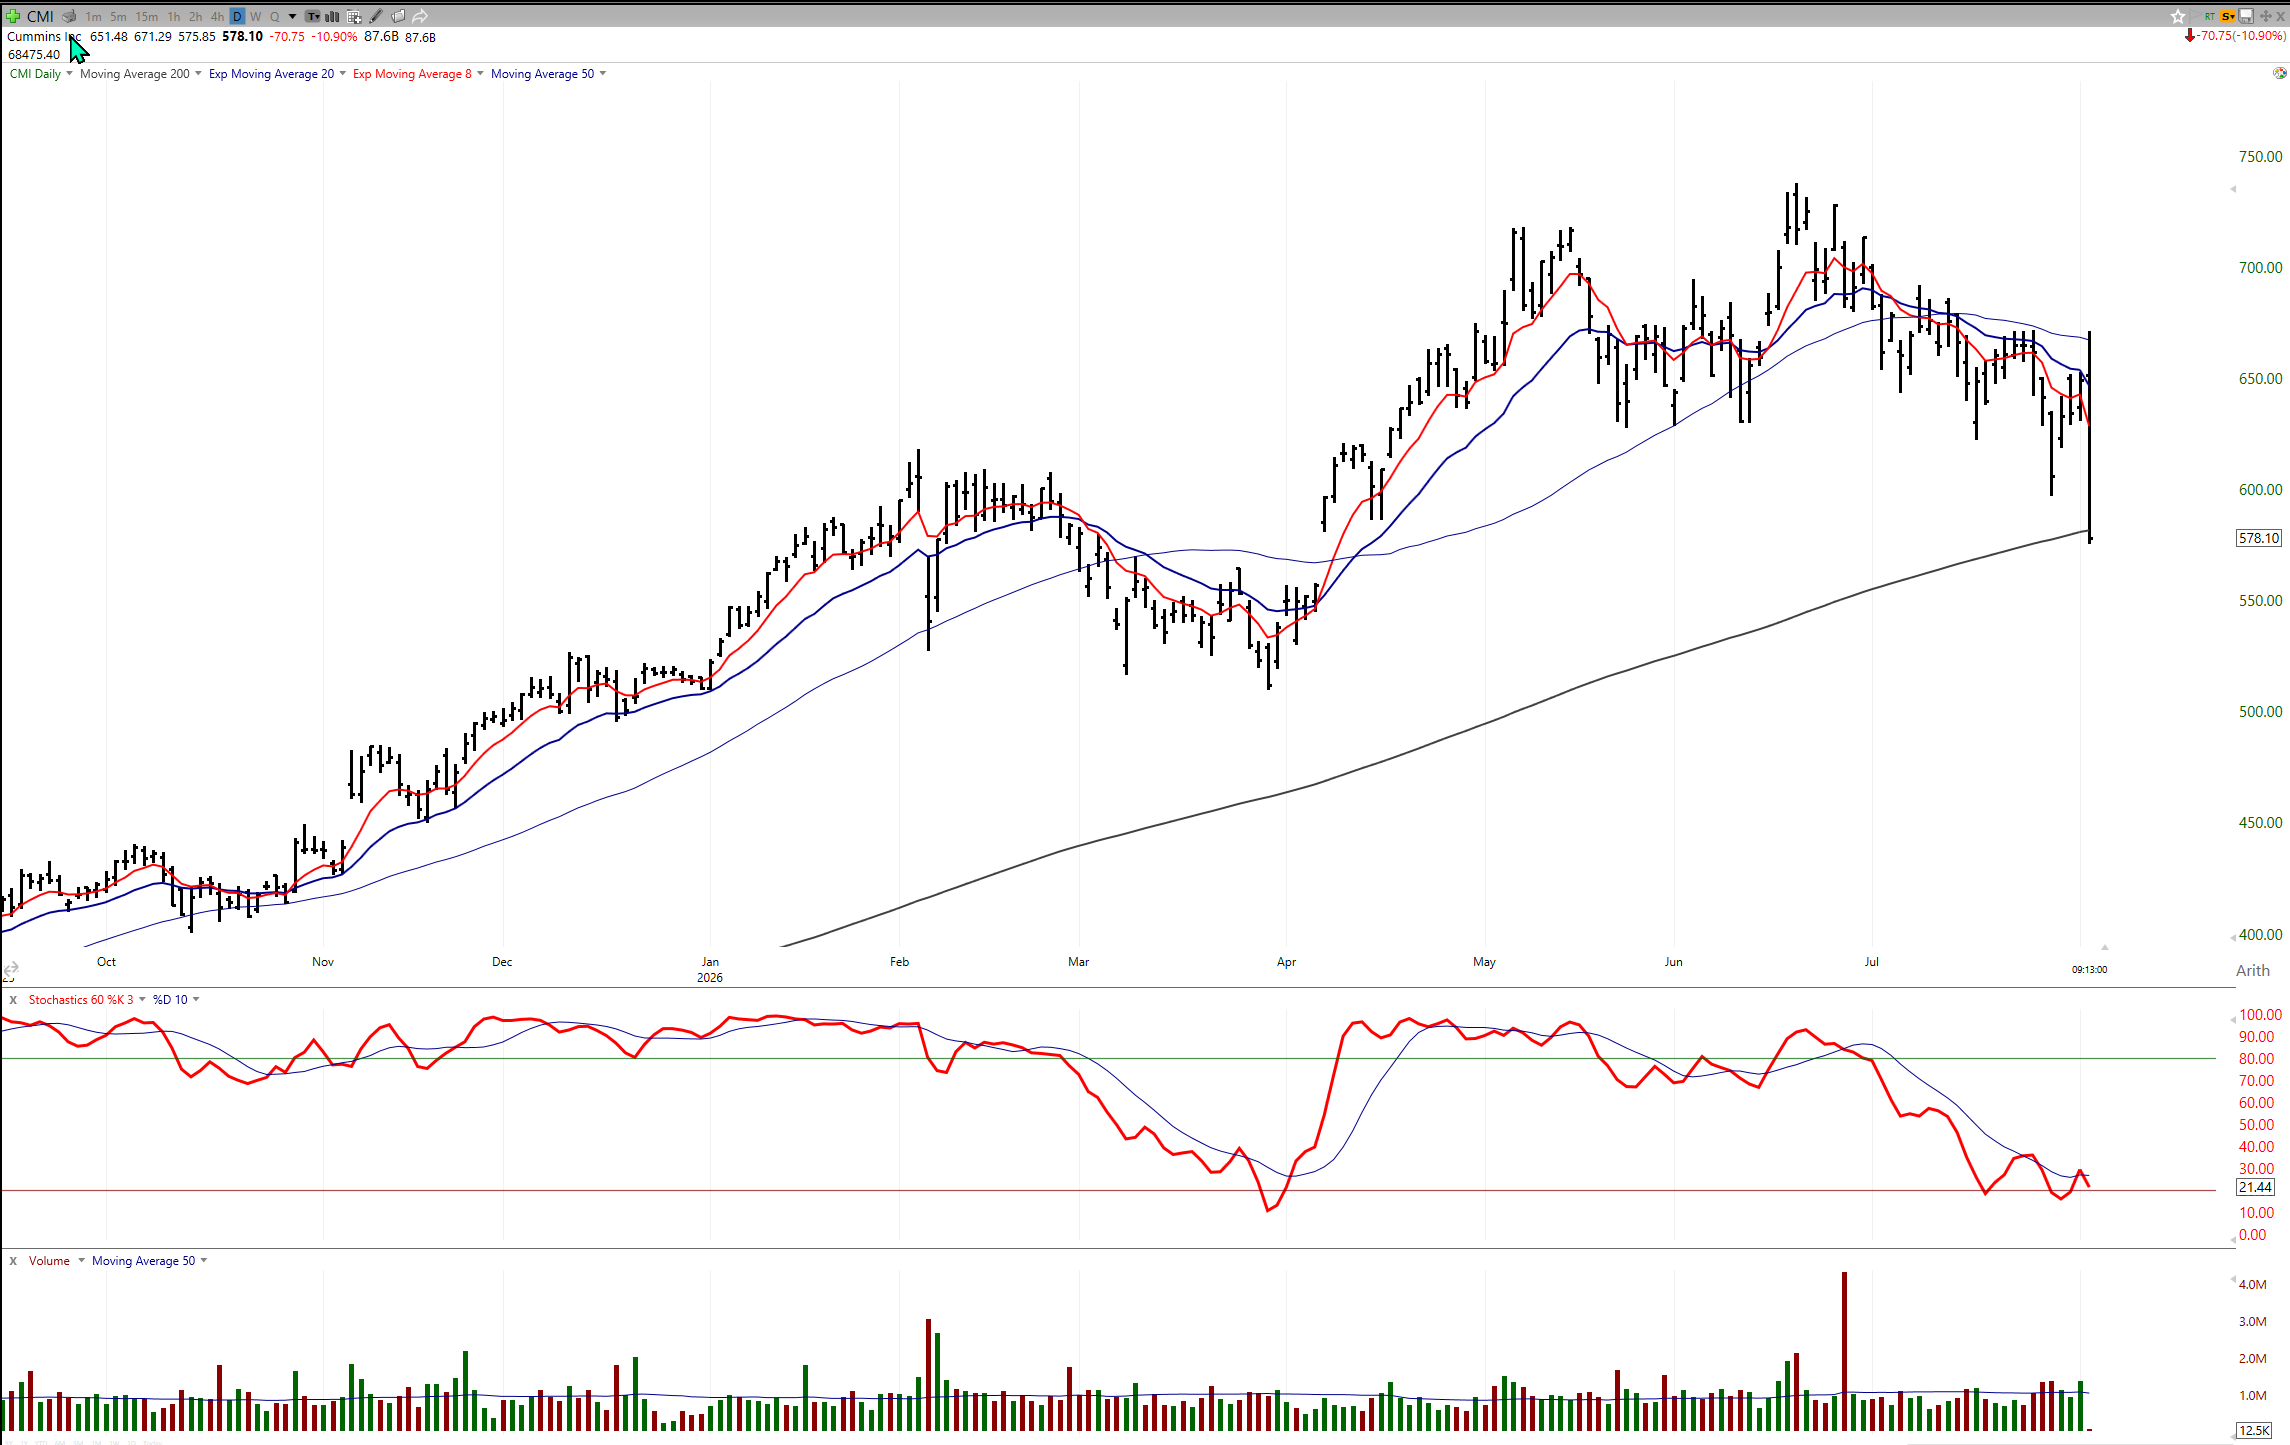Click the 500.00 price axis label
Viewport: 2290px width, 1445px height.
coord(2260,711)
